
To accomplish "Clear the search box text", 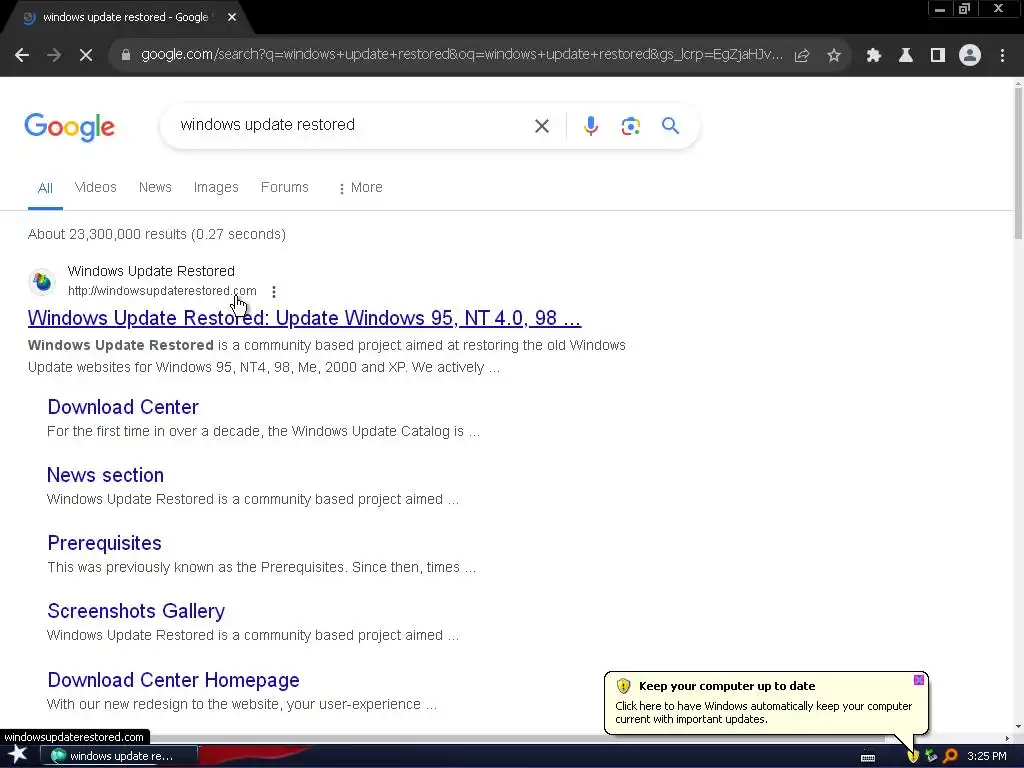I will pyautogui.click(x=542, y=126).
